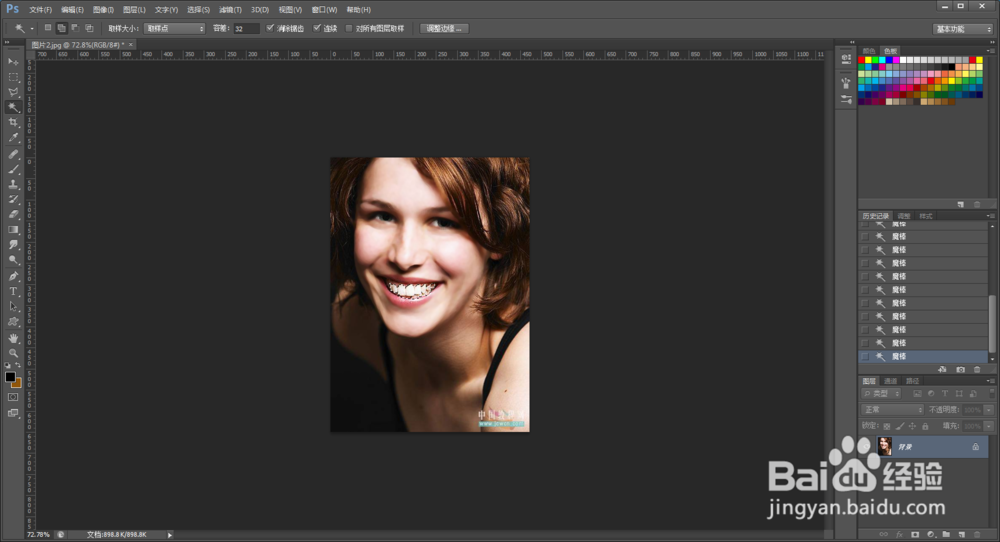Pick the white swatch in first Swatches row
Viewport: 1000px width, 542px height.
(x=902, y=60)
